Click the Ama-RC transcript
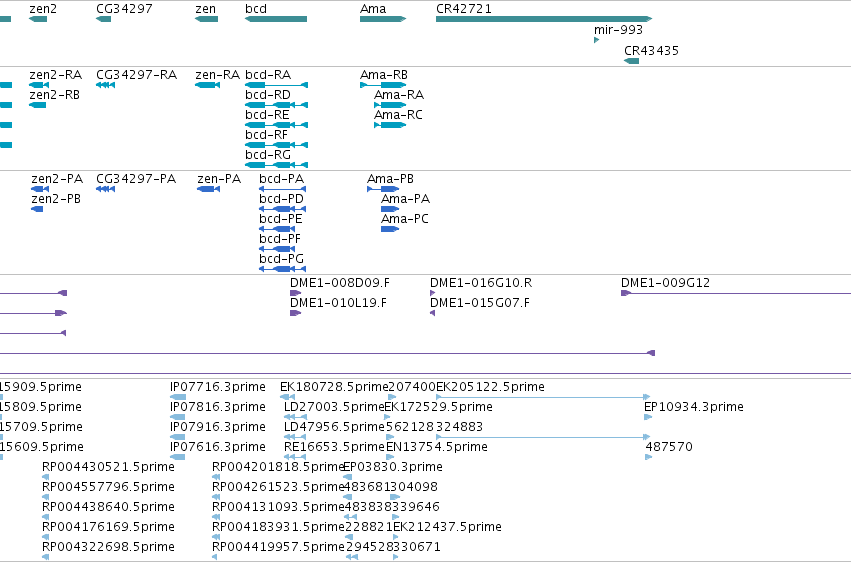The height and width of the screenshot is (562, 851). click(x=390, y=125)
